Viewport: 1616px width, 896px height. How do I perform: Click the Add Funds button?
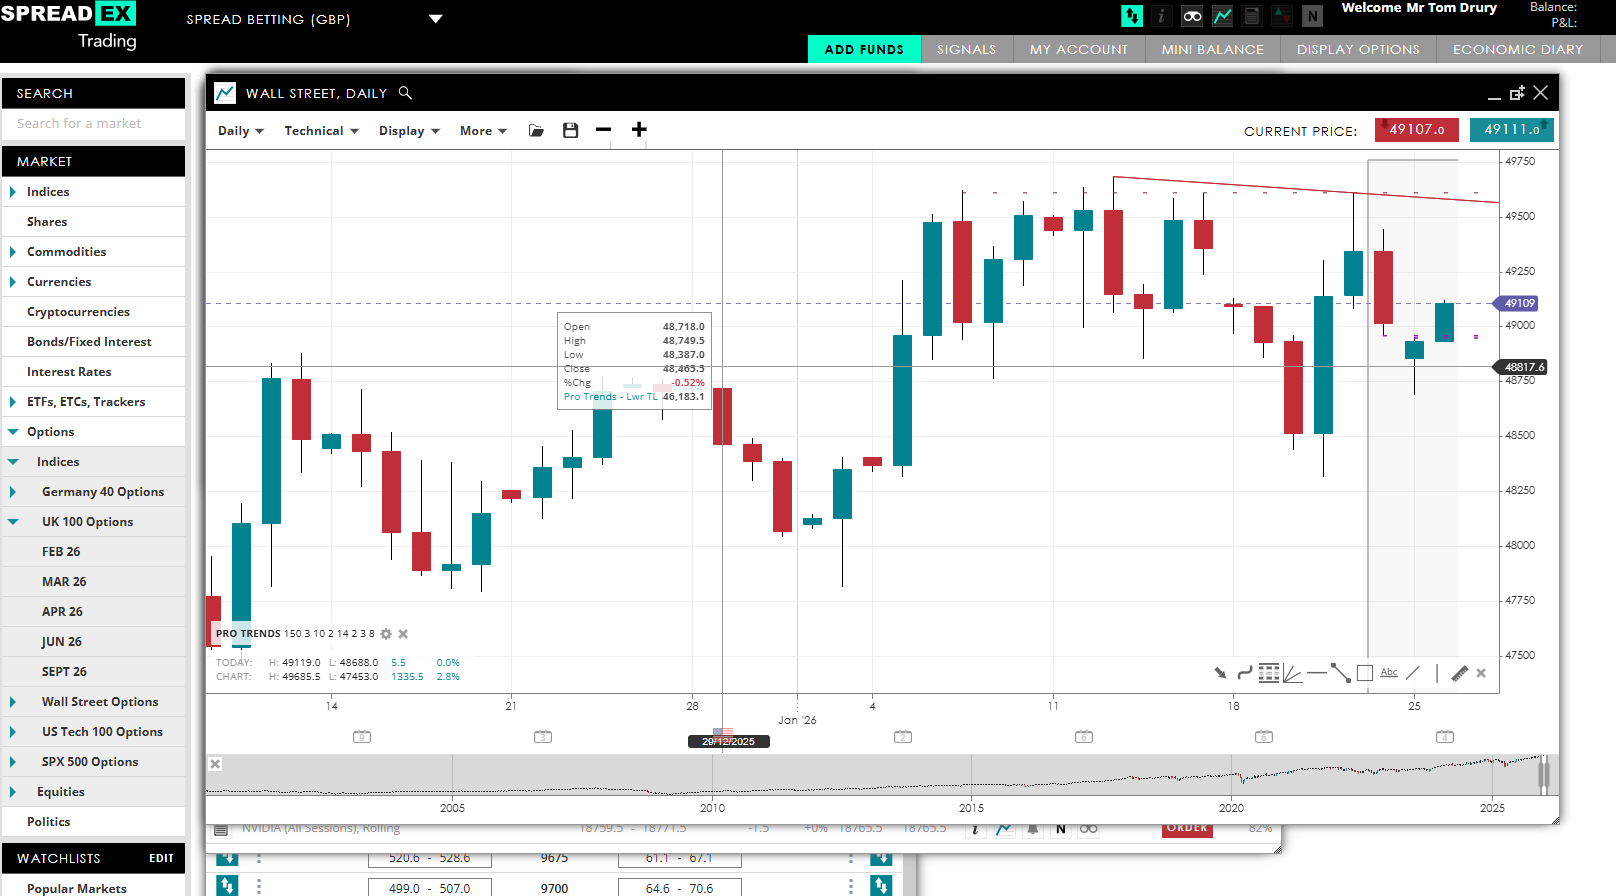click(x=864, y=49)
